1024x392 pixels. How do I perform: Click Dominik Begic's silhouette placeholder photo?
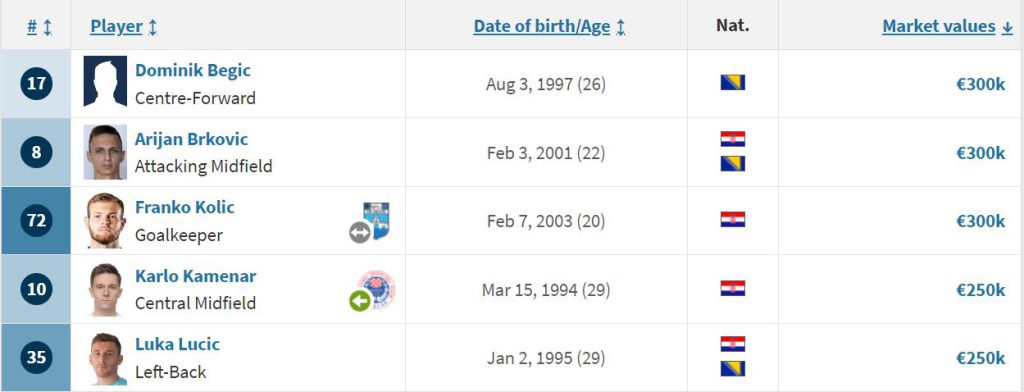[x=105, y=81]
